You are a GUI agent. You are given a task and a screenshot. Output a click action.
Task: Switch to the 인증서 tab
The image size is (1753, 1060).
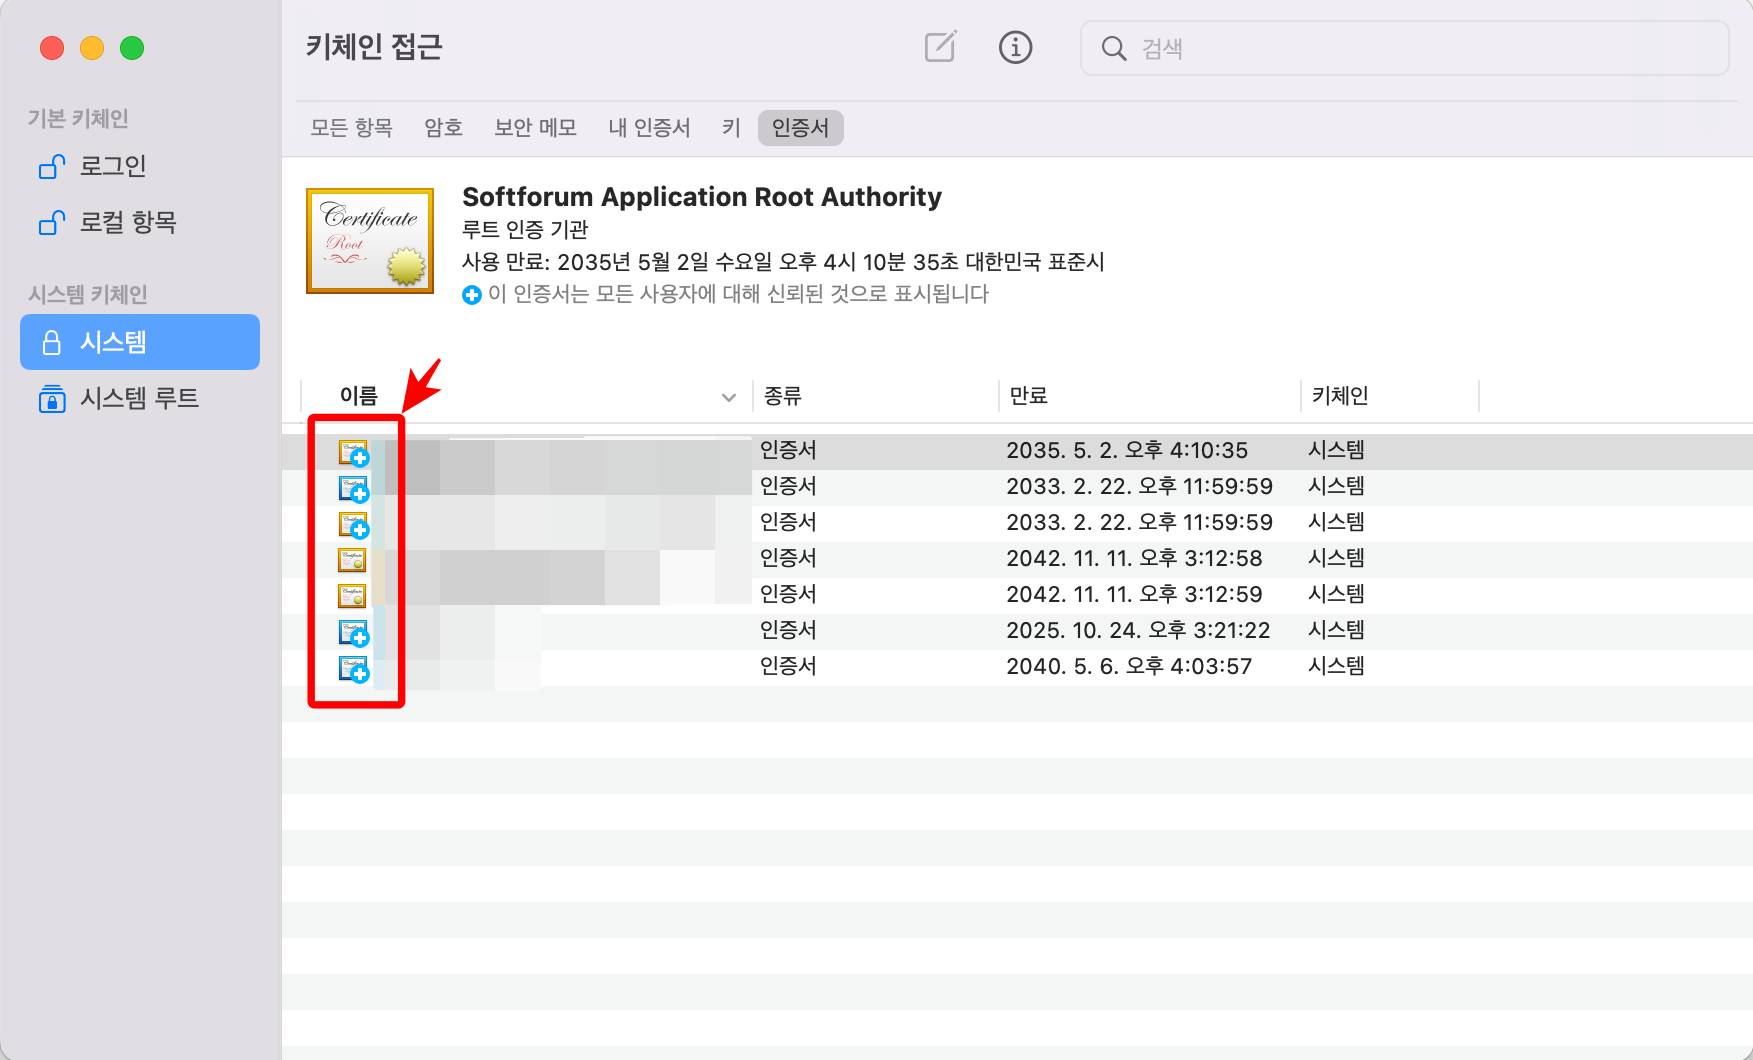pos(800,128)
